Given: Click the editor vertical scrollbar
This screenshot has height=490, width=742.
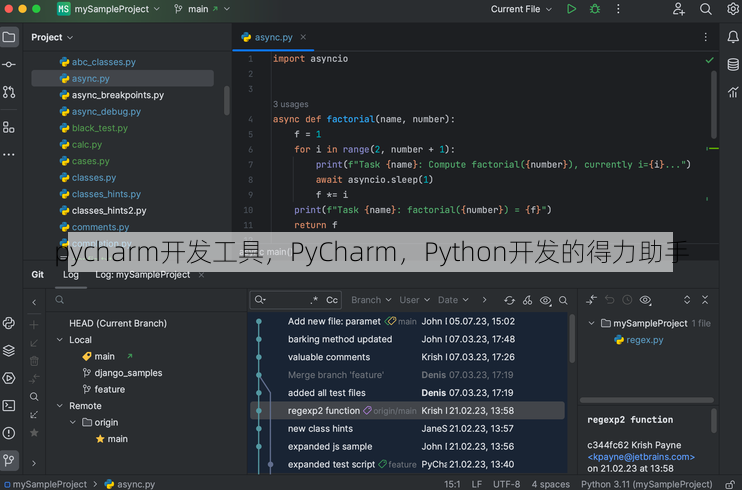Looking at the screenshot, I should [x=714, y=104].
